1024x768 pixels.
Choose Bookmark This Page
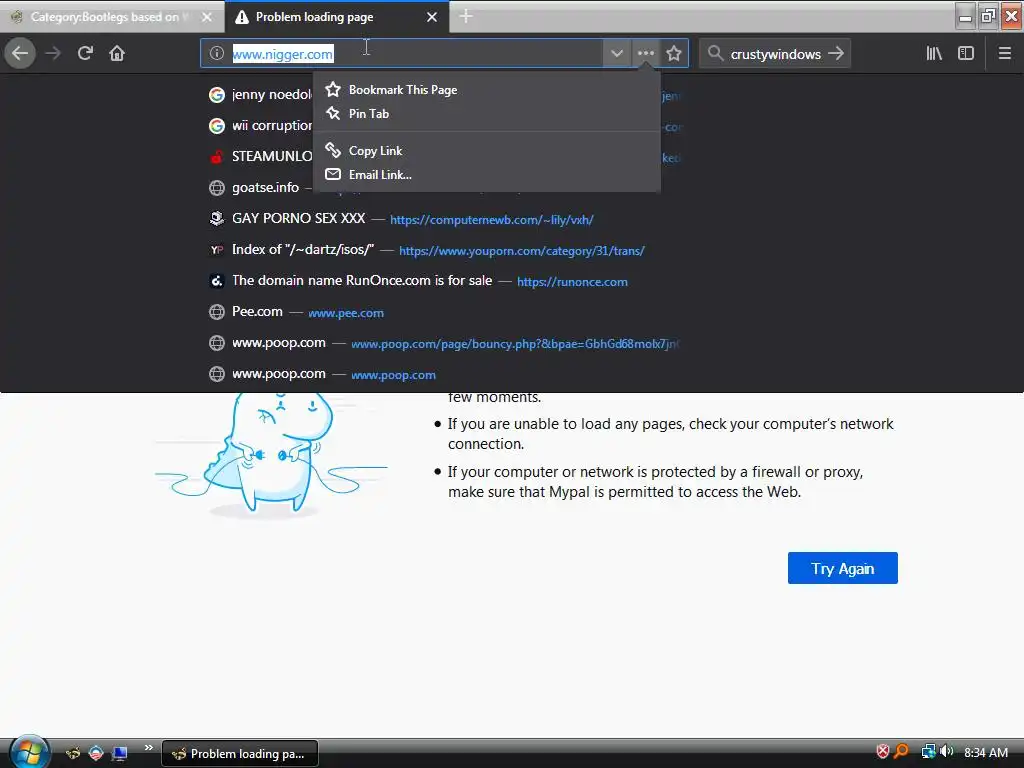click(x=487, y=89)
